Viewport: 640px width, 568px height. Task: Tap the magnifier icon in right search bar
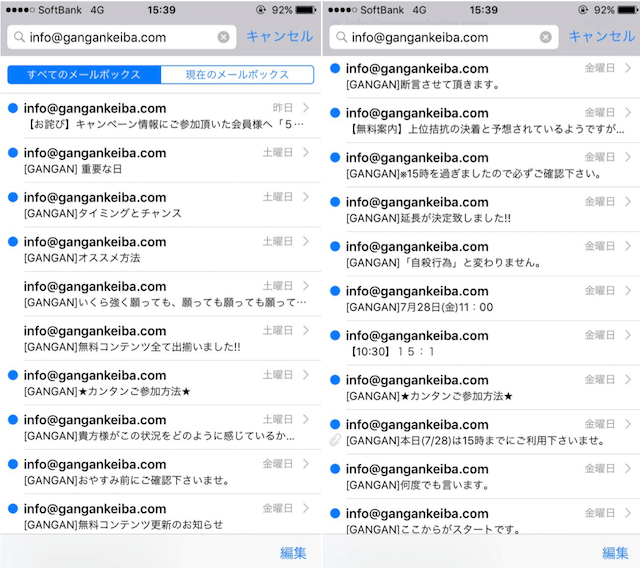[342, 37]
